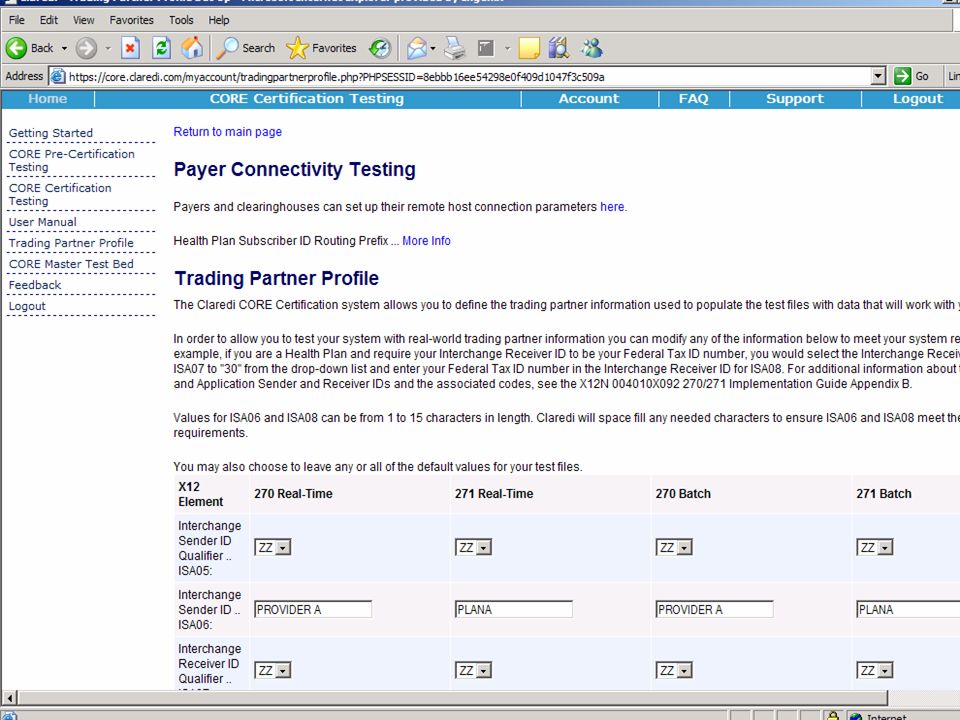This screenshot has width=960, height=720.
Task: Click the address bar URL field
Action: (x=468, y=77)
